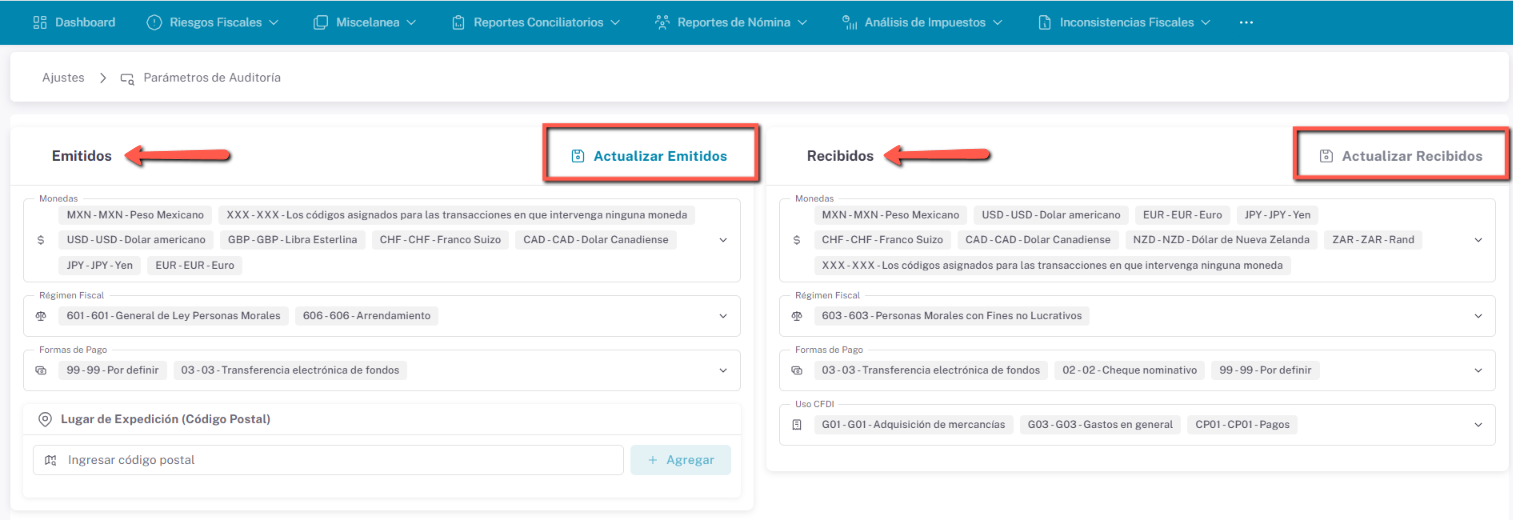This screenshot has width=1513, height=520.
Task: Open the Inconsistencias Fiscales menu
Action: (x=1124, y=22)
